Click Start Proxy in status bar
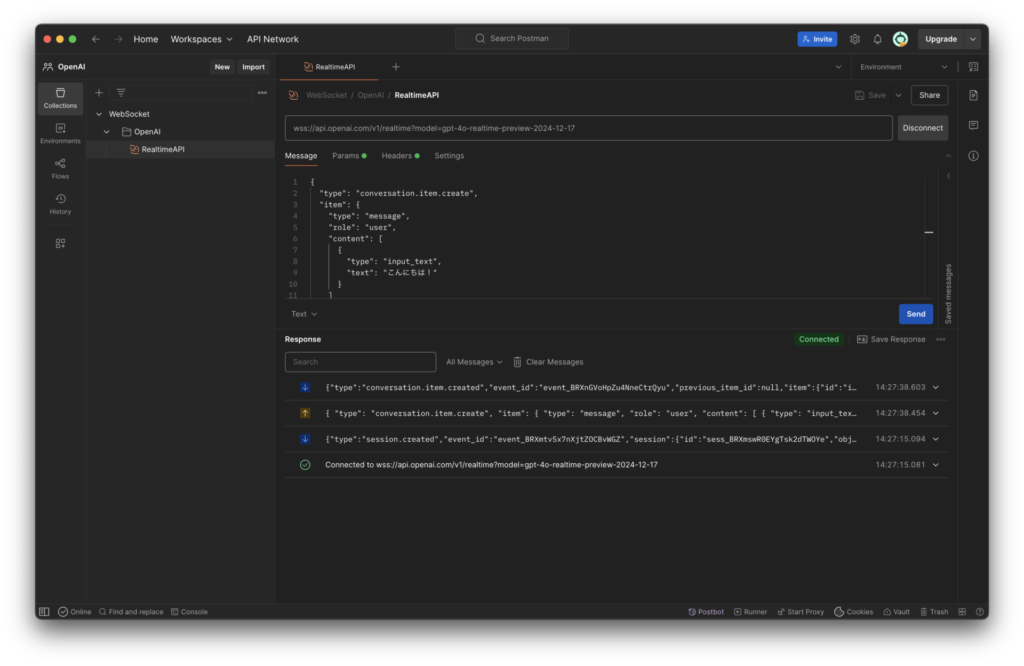 click(x=801, y=612)
